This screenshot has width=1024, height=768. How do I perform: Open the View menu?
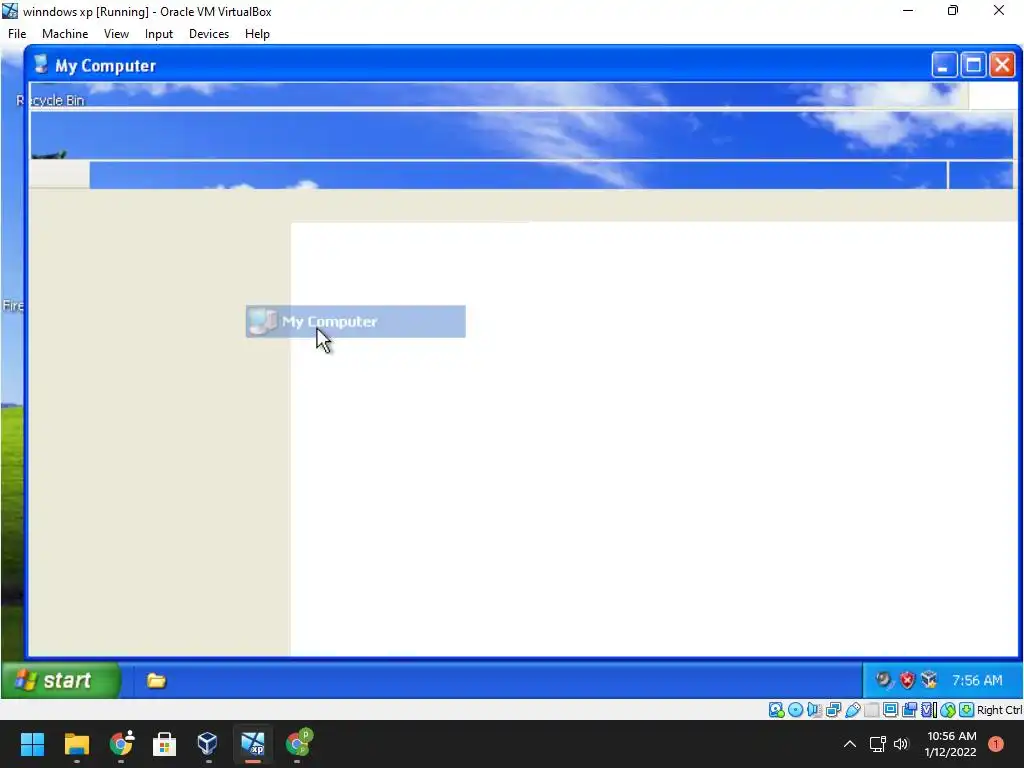click(116, 34)
